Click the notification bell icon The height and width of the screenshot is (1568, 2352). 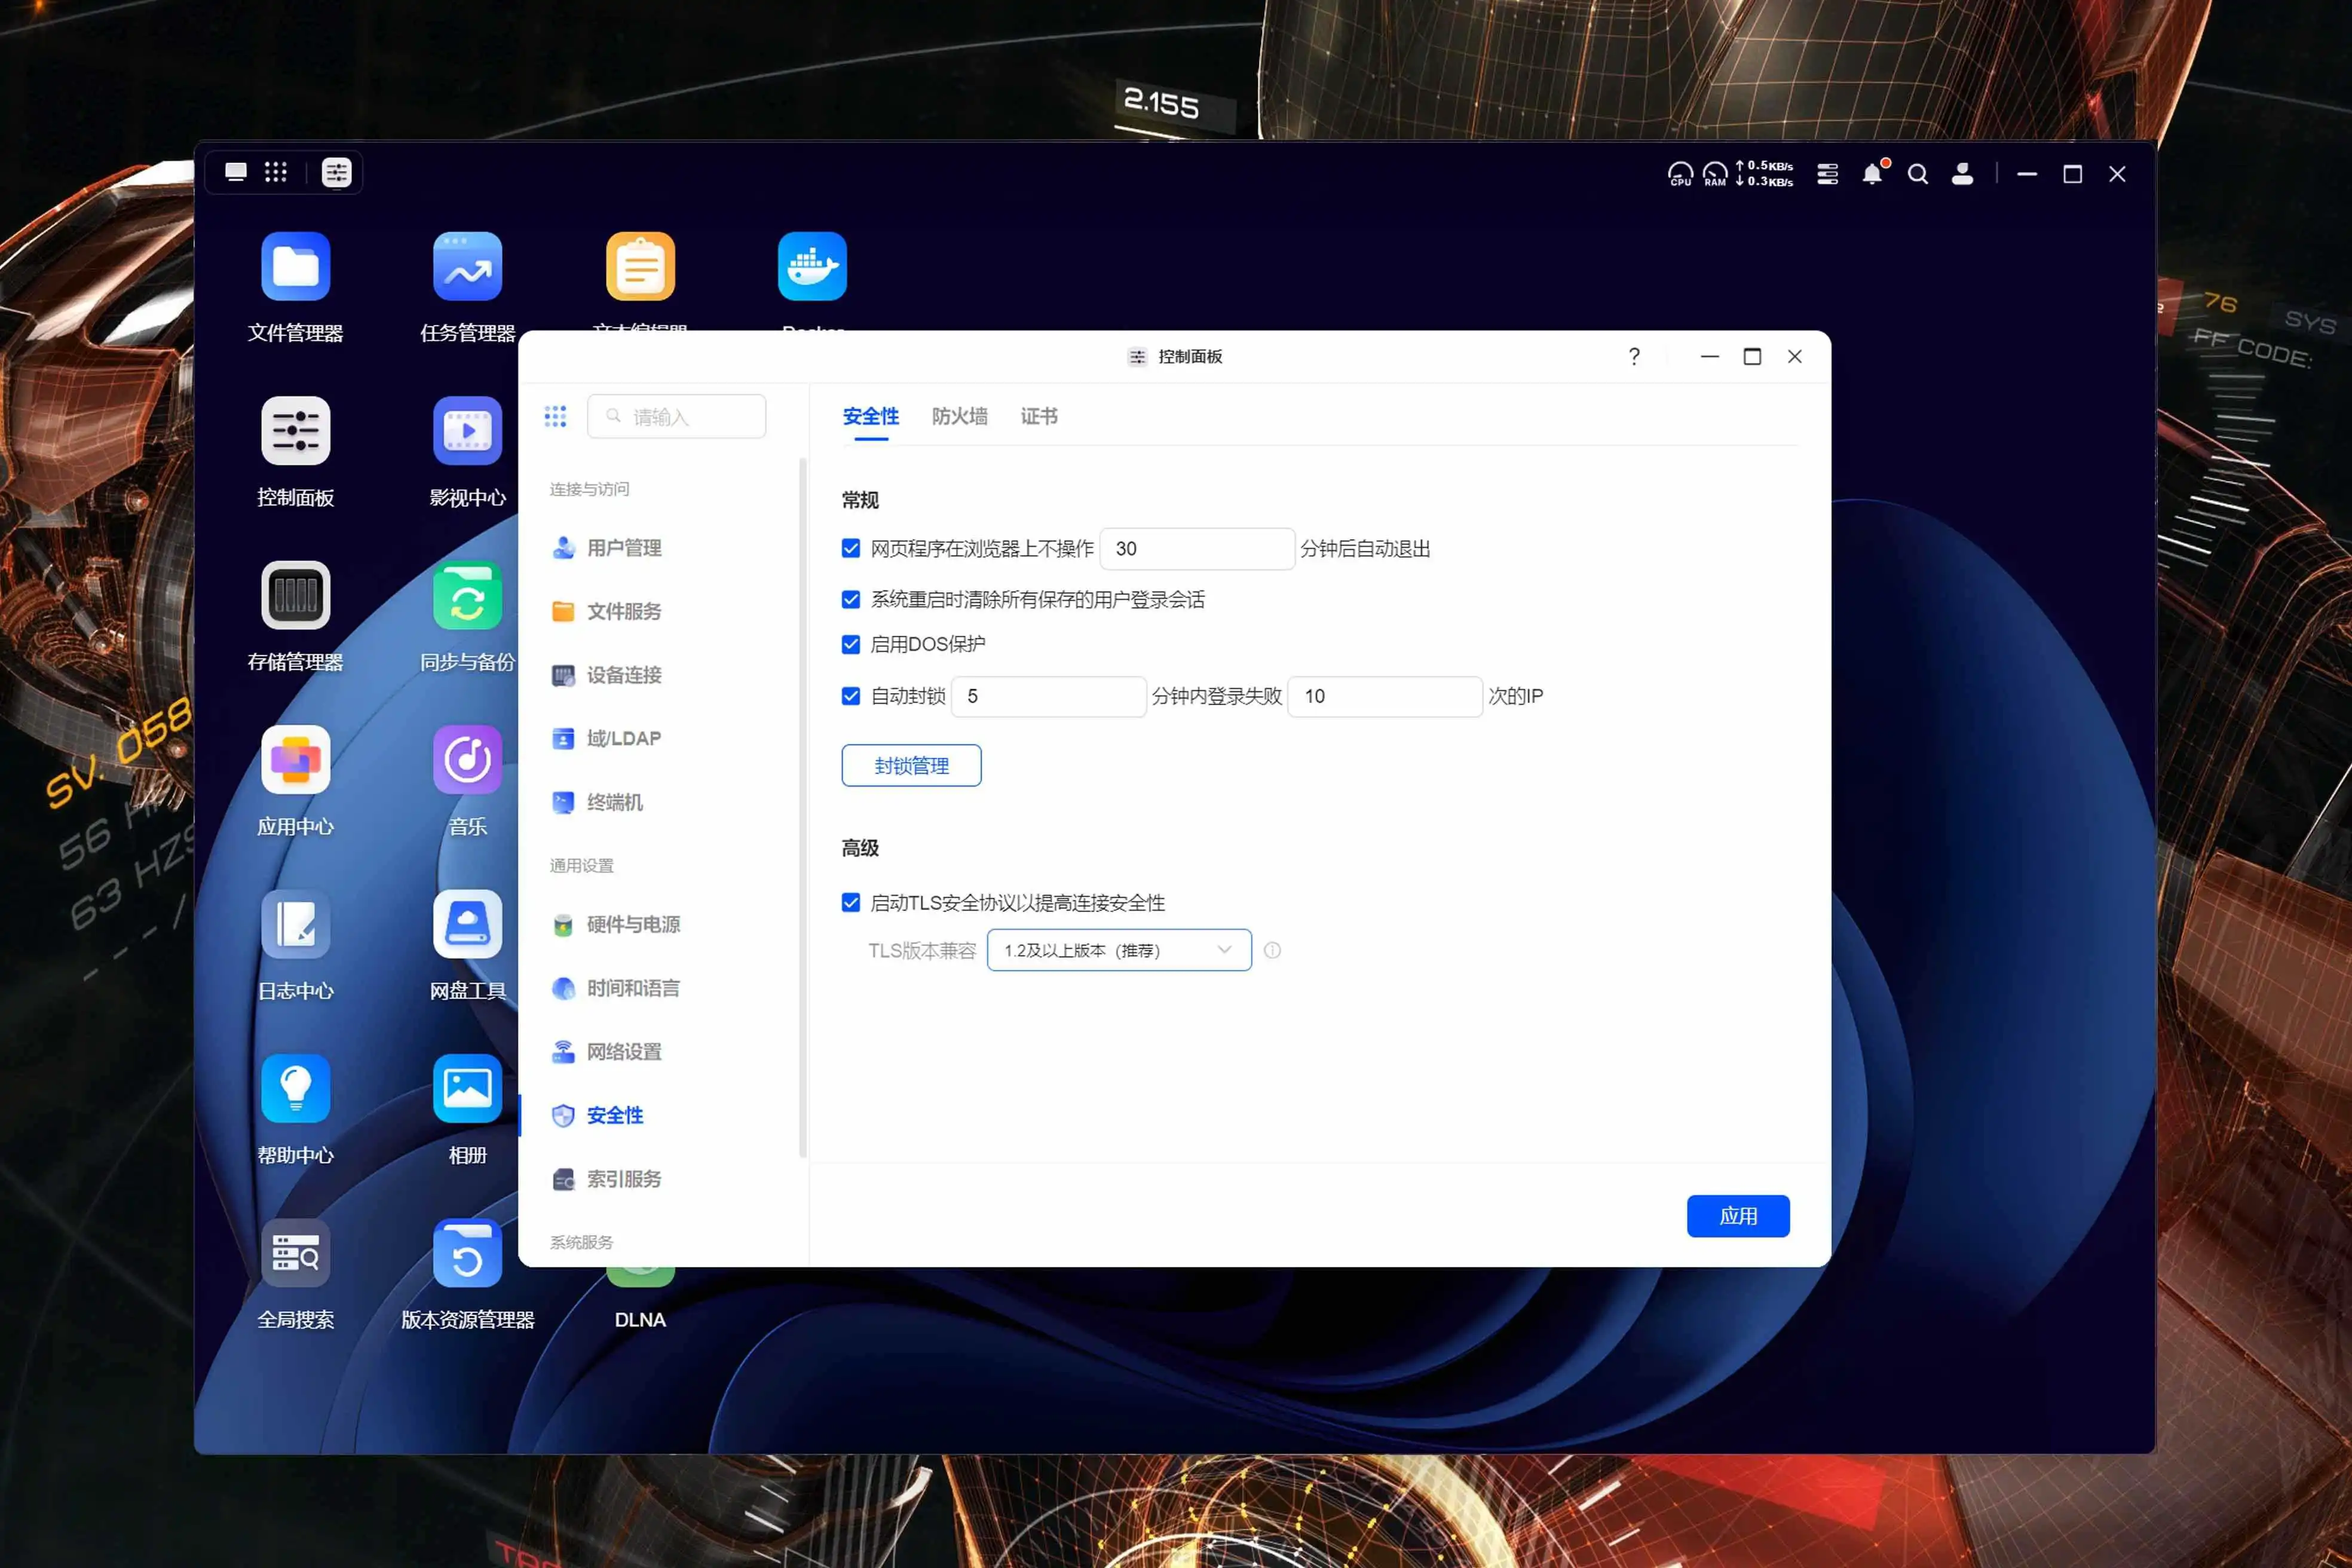click(1873, 174)
